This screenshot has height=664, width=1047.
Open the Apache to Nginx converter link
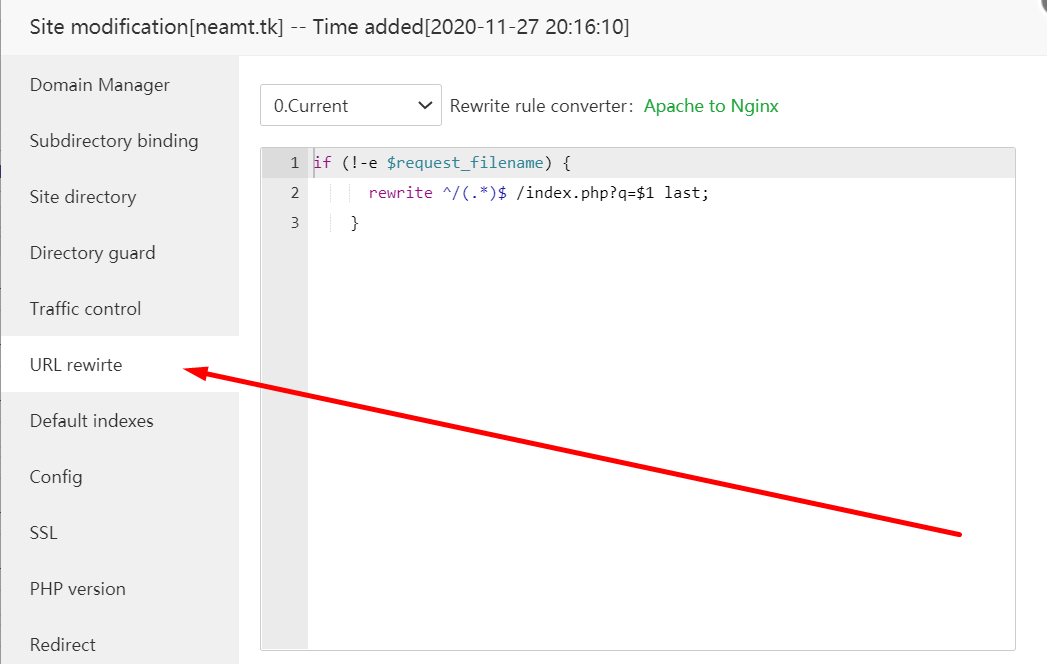(711, 106)
